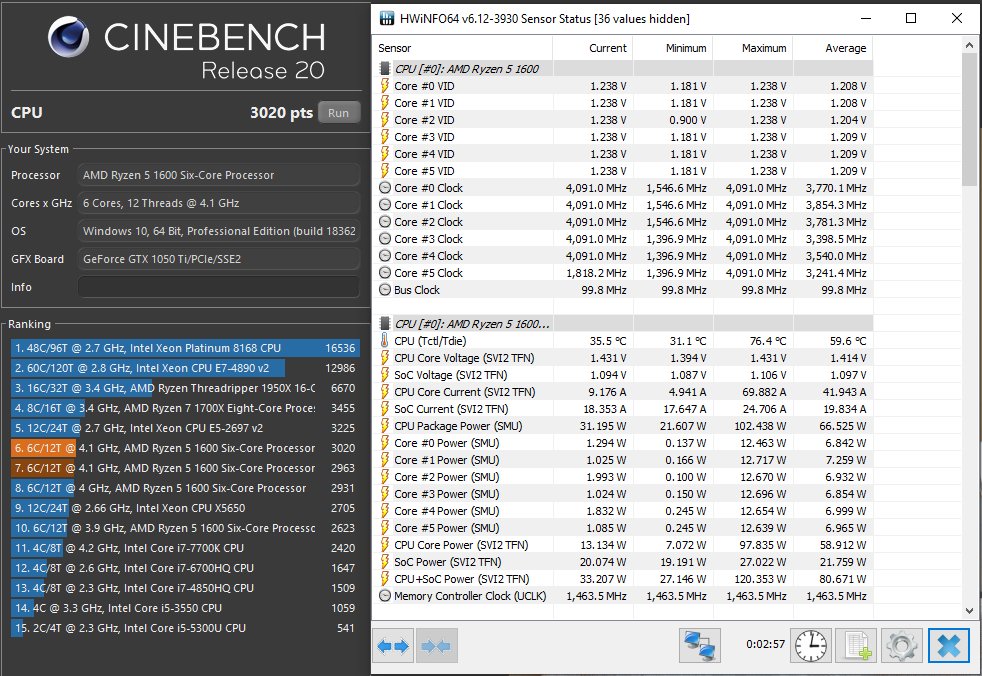
Task: Select the CPU Core Power (SVI2 TFN) row
Action: pos(624,545)
